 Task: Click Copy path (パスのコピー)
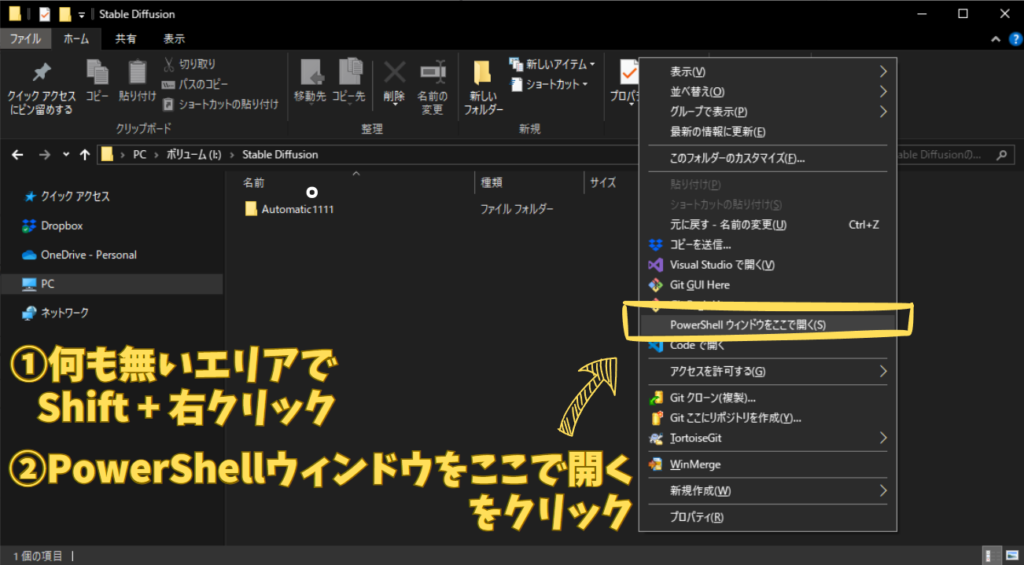[x=195, y=84]
